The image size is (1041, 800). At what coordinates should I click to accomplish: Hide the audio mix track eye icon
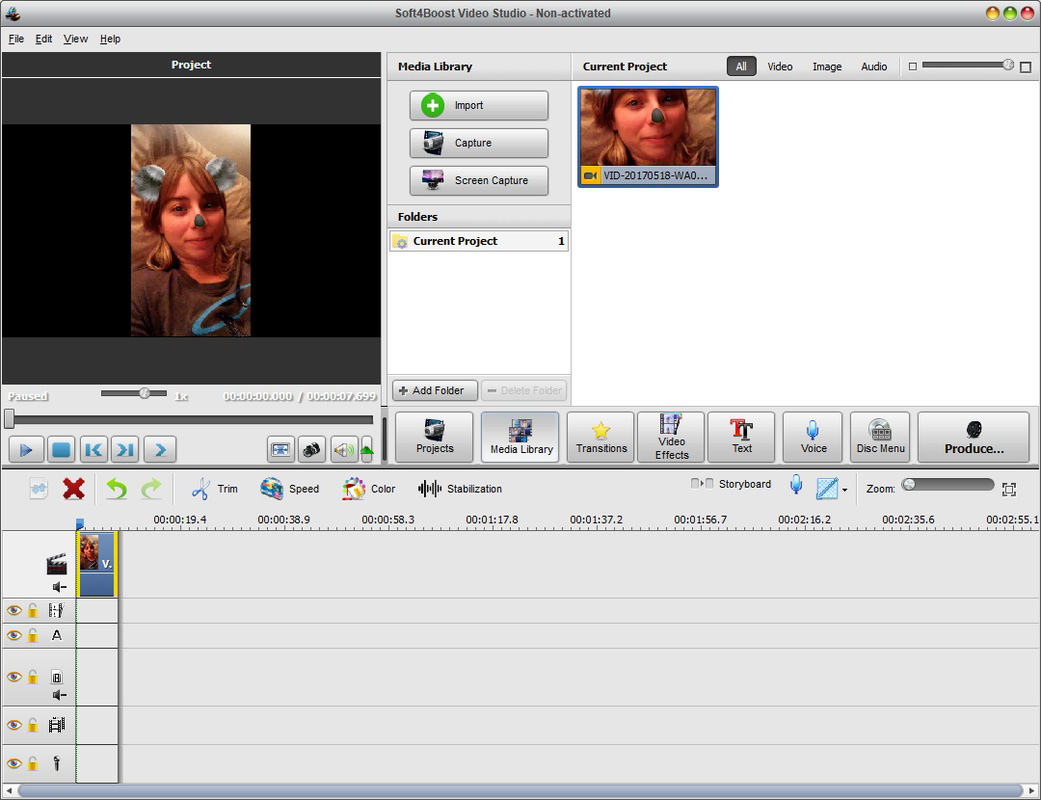click(14, 725)
